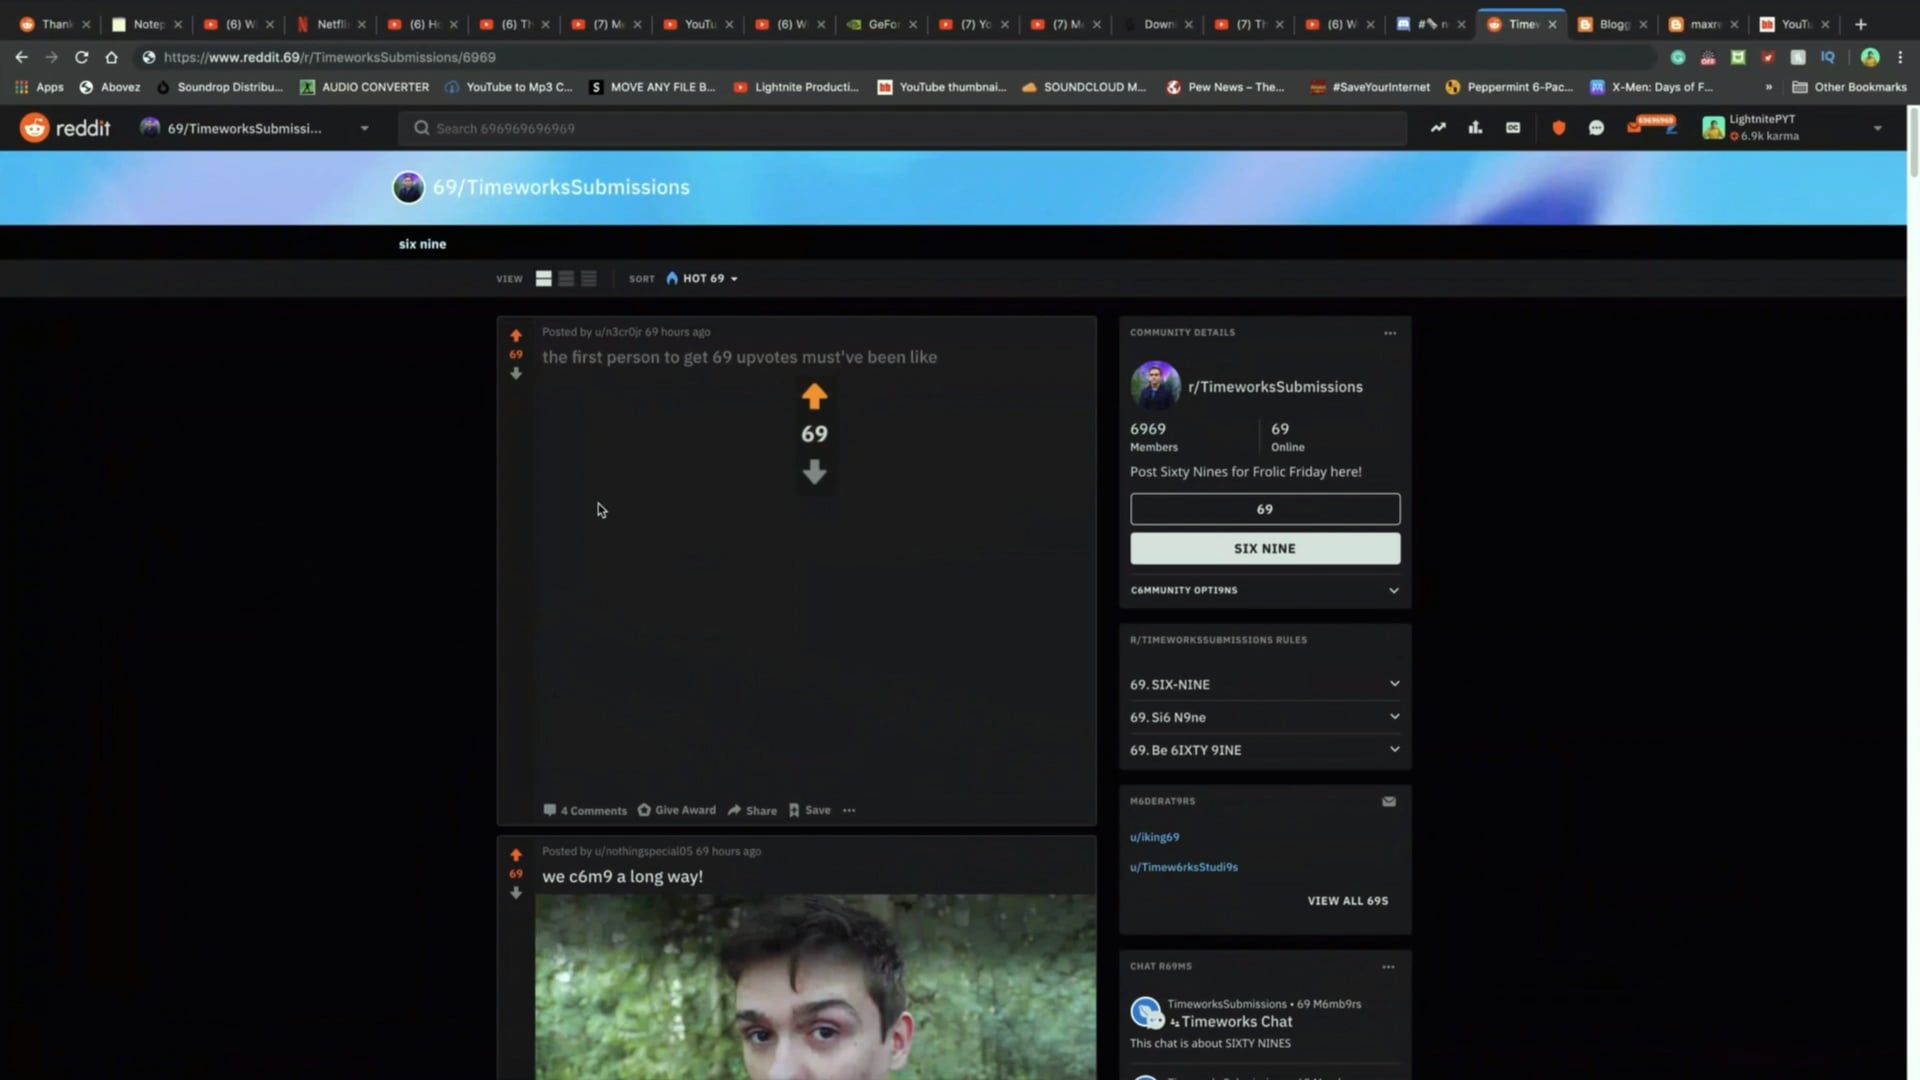
Task: Click the 'SIX NINE' button
Action: click(x=1264, y=548)
